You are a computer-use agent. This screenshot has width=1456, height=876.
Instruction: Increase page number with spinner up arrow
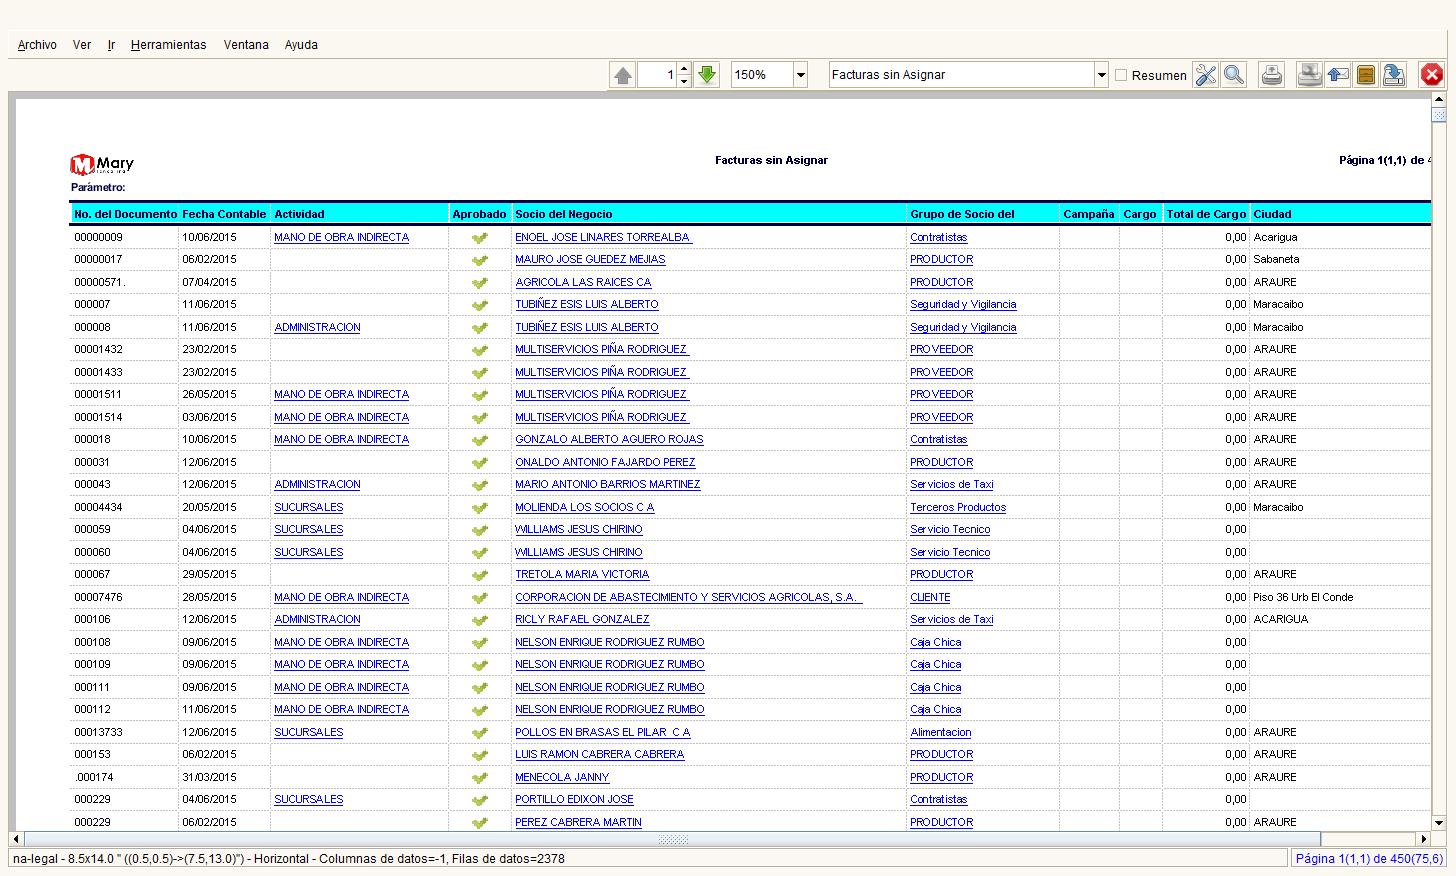pyautogui.click(x=684, y=69)
